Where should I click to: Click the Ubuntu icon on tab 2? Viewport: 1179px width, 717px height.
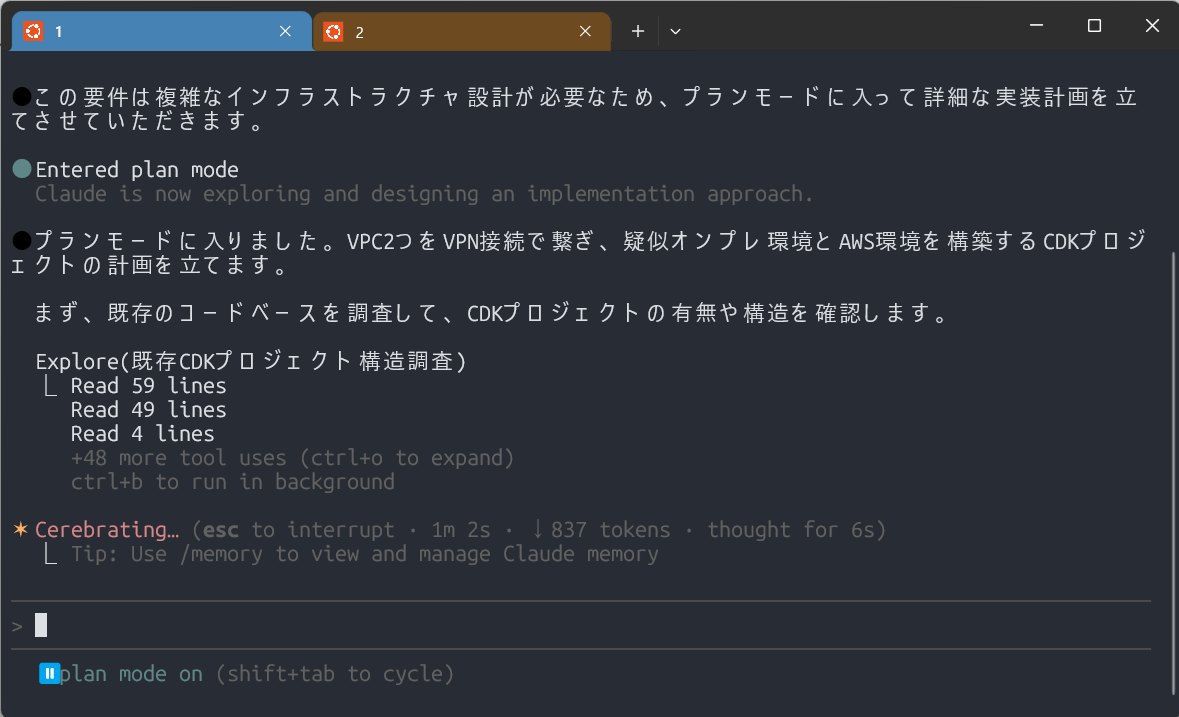coord(333,31)
